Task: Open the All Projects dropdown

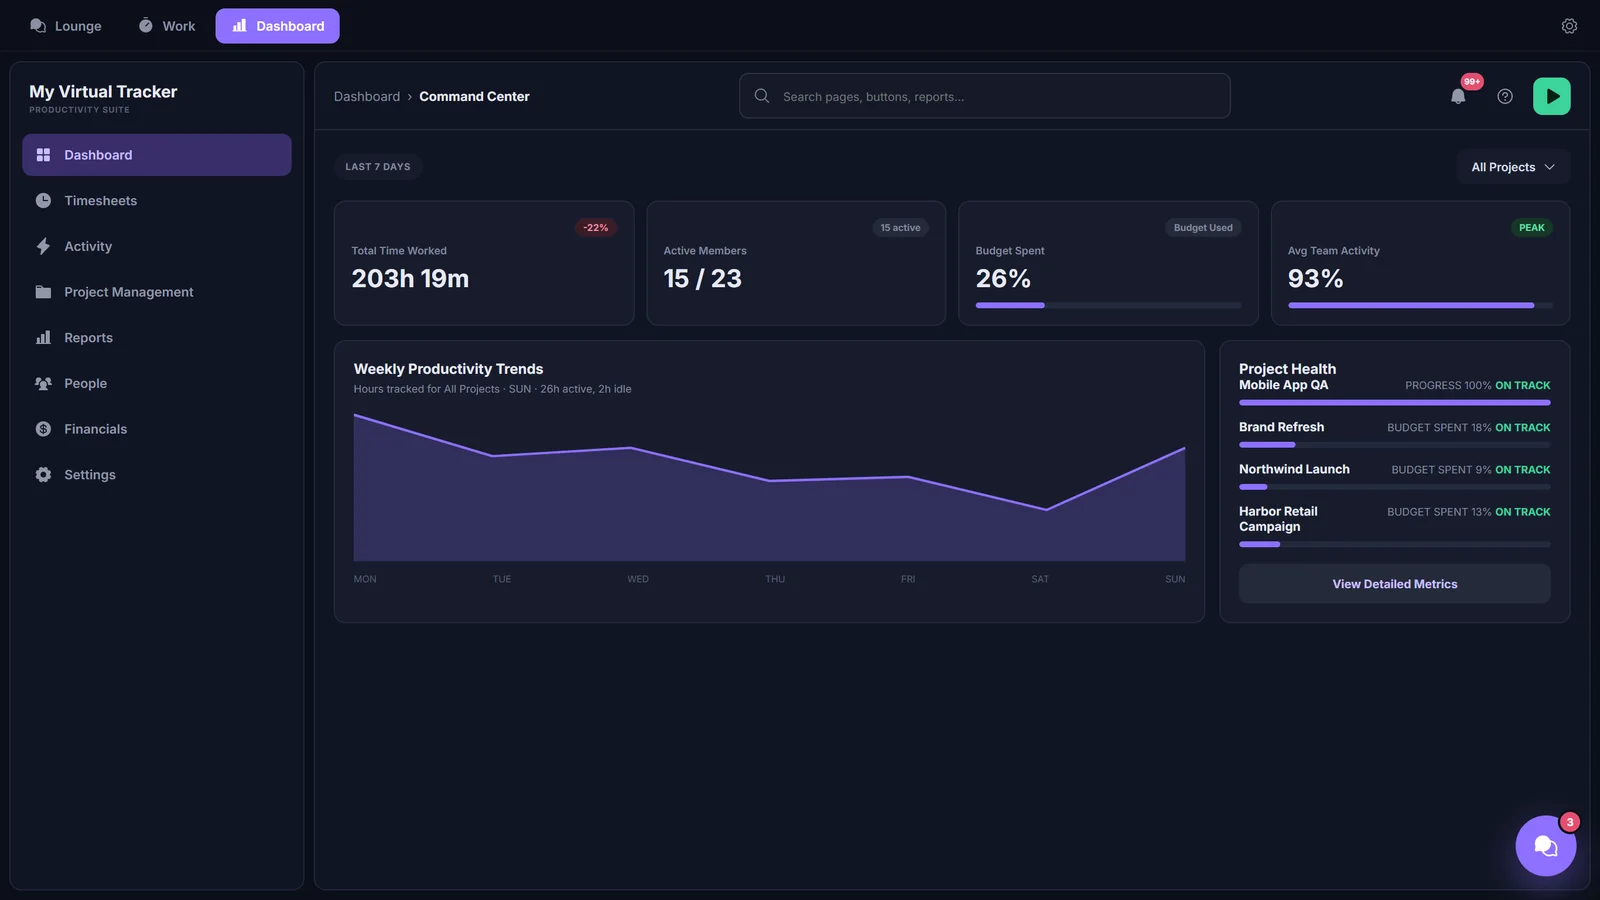Action: point(1513,167)
